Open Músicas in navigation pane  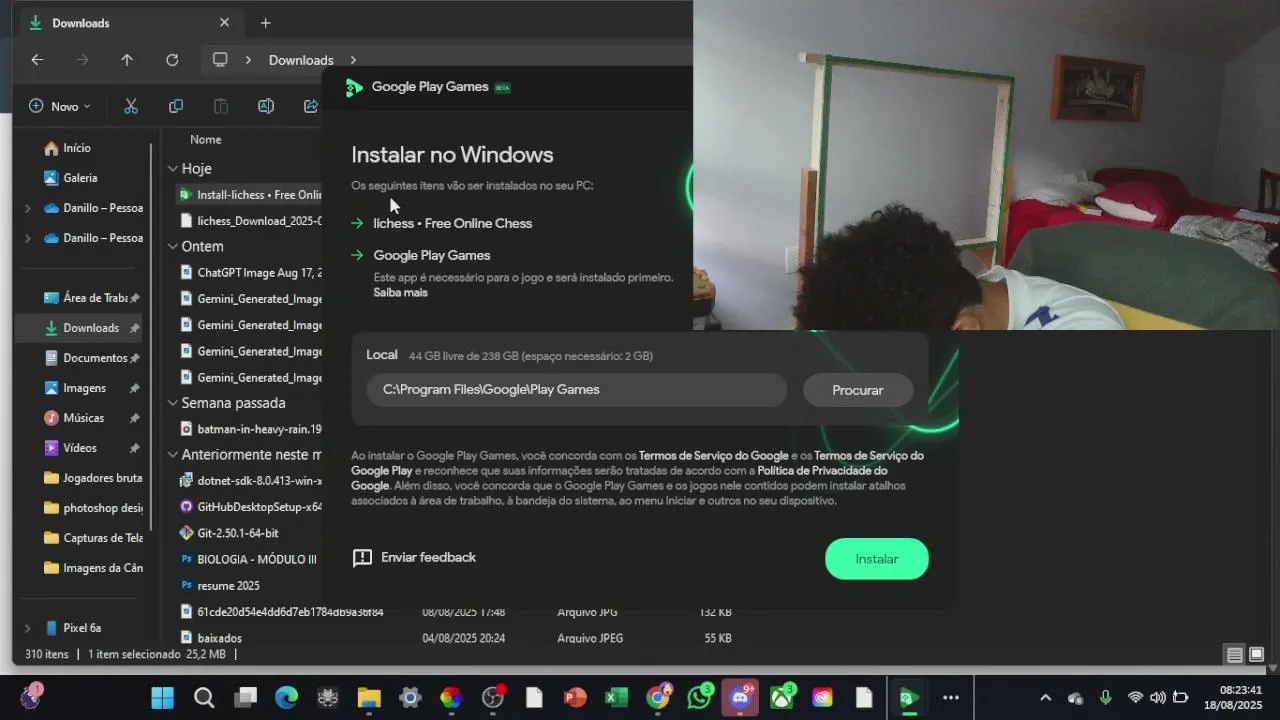[84, 418]
